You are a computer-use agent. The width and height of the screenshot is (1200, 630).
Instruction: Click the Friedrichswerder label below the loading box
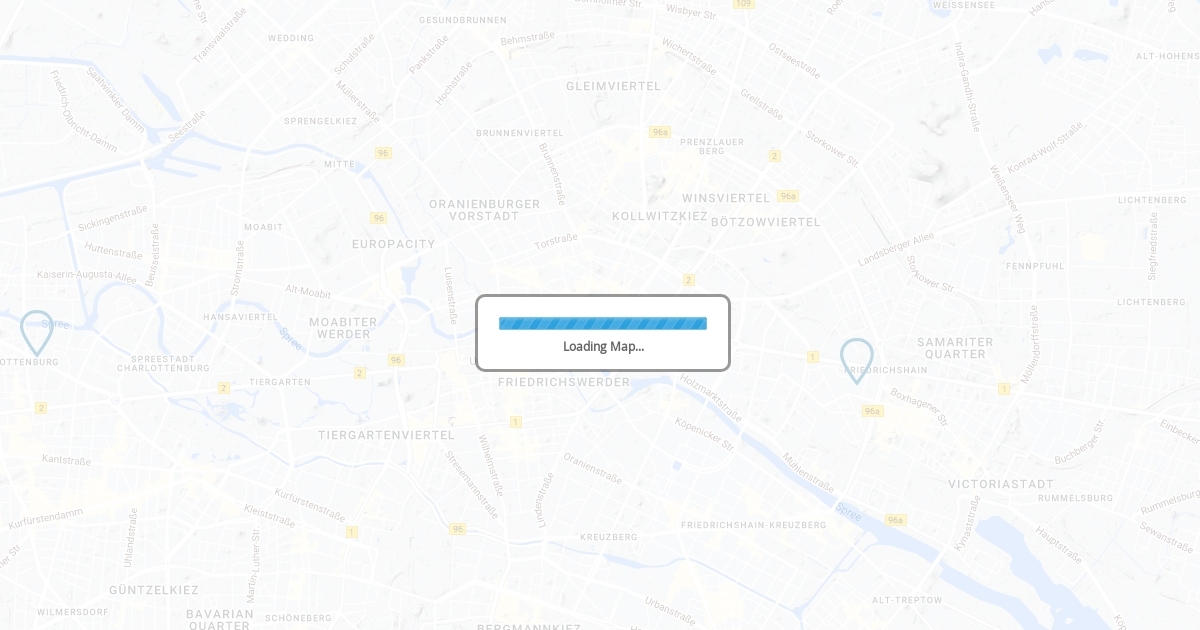(564, 382)
